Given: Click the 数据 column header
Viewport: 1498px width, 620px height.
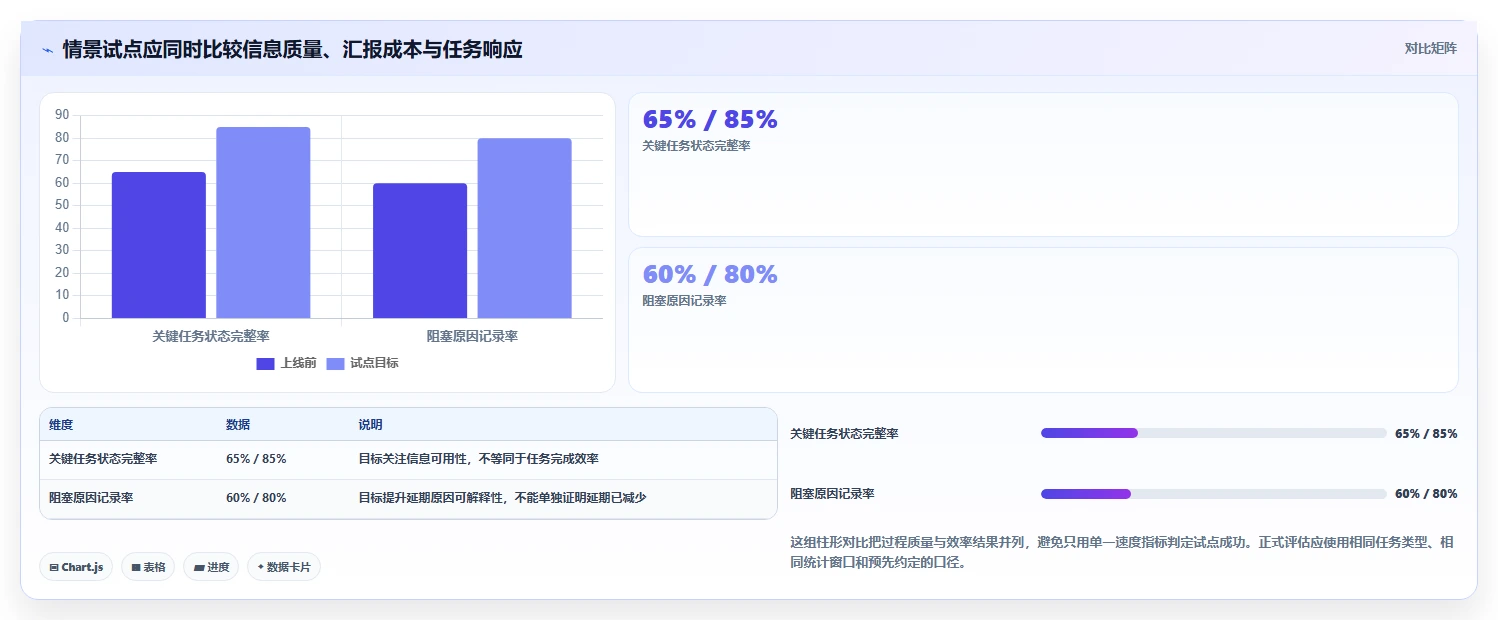Looking at the screenshot, I should click(238, 425).
